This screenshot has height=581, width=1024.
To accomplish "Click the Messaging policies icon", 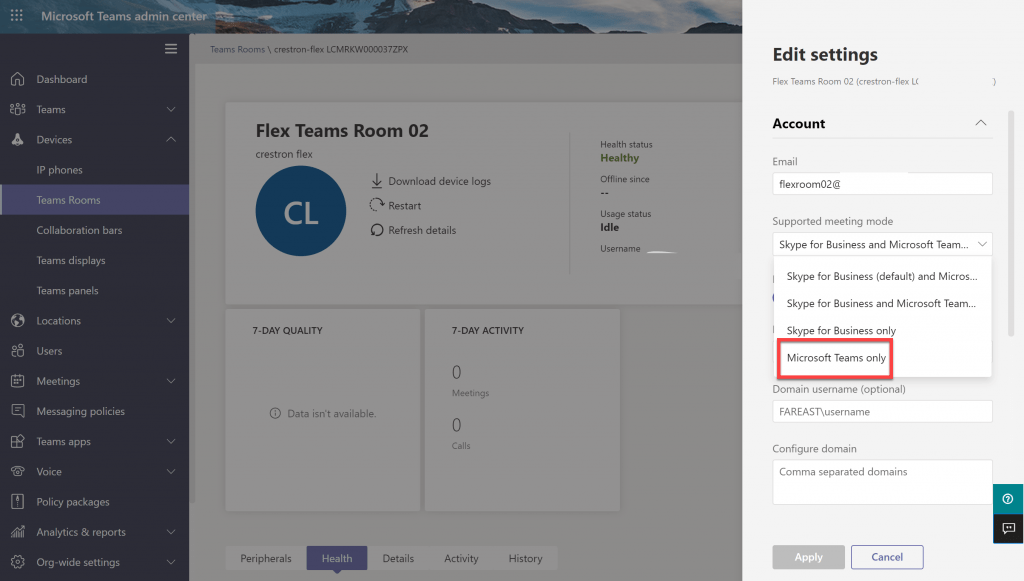I will (x=18, y=411).
